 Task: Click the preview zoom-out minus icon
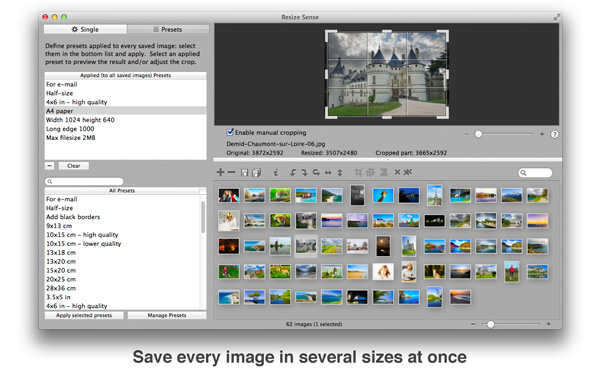tap(466, 134)
